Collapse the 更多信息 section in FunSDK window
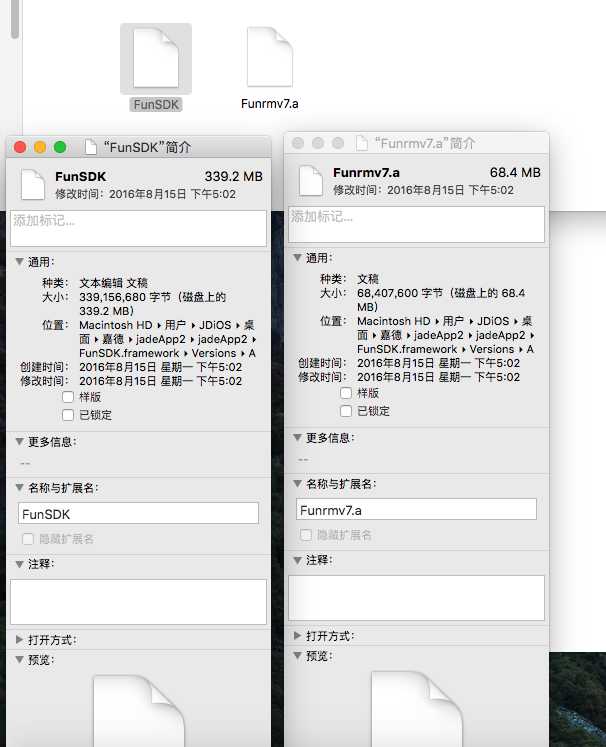Image resolution: width=606 pixels, height=747 pixels. pyautogui.click(x=19, y=442)
